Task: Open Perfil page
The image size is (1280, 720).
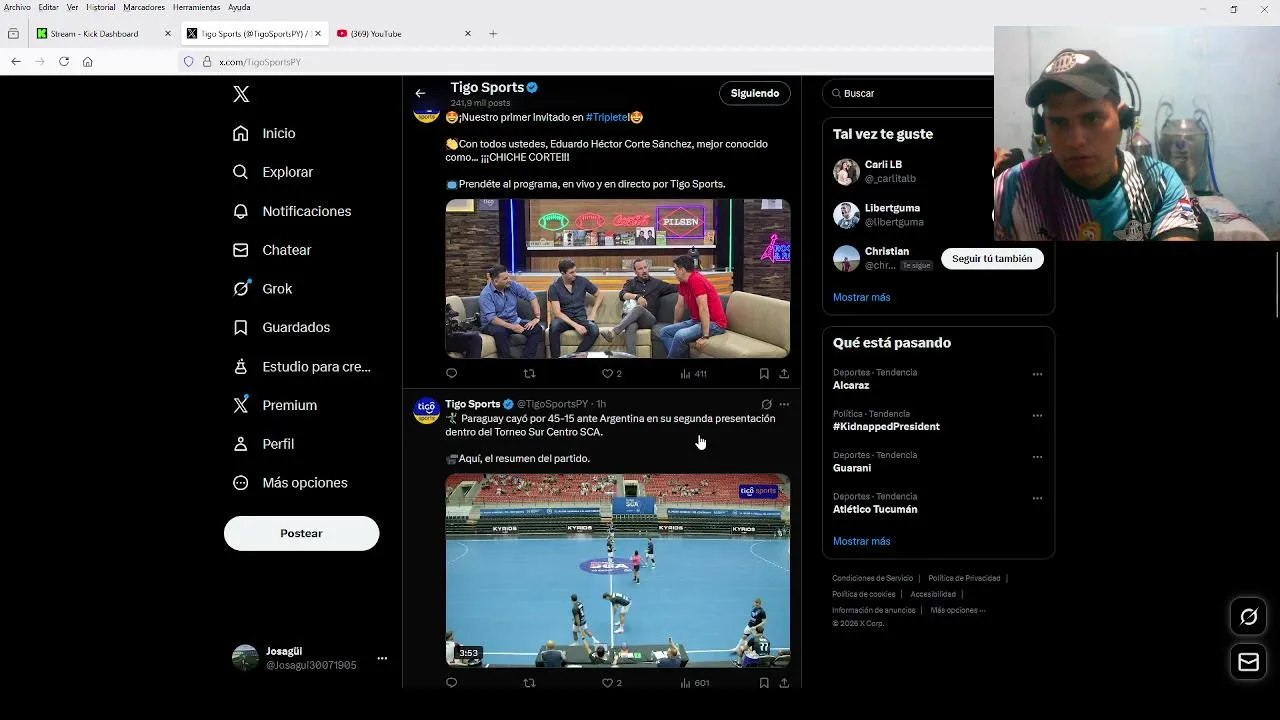Action: pyautogui.click(x=263, y=444)
